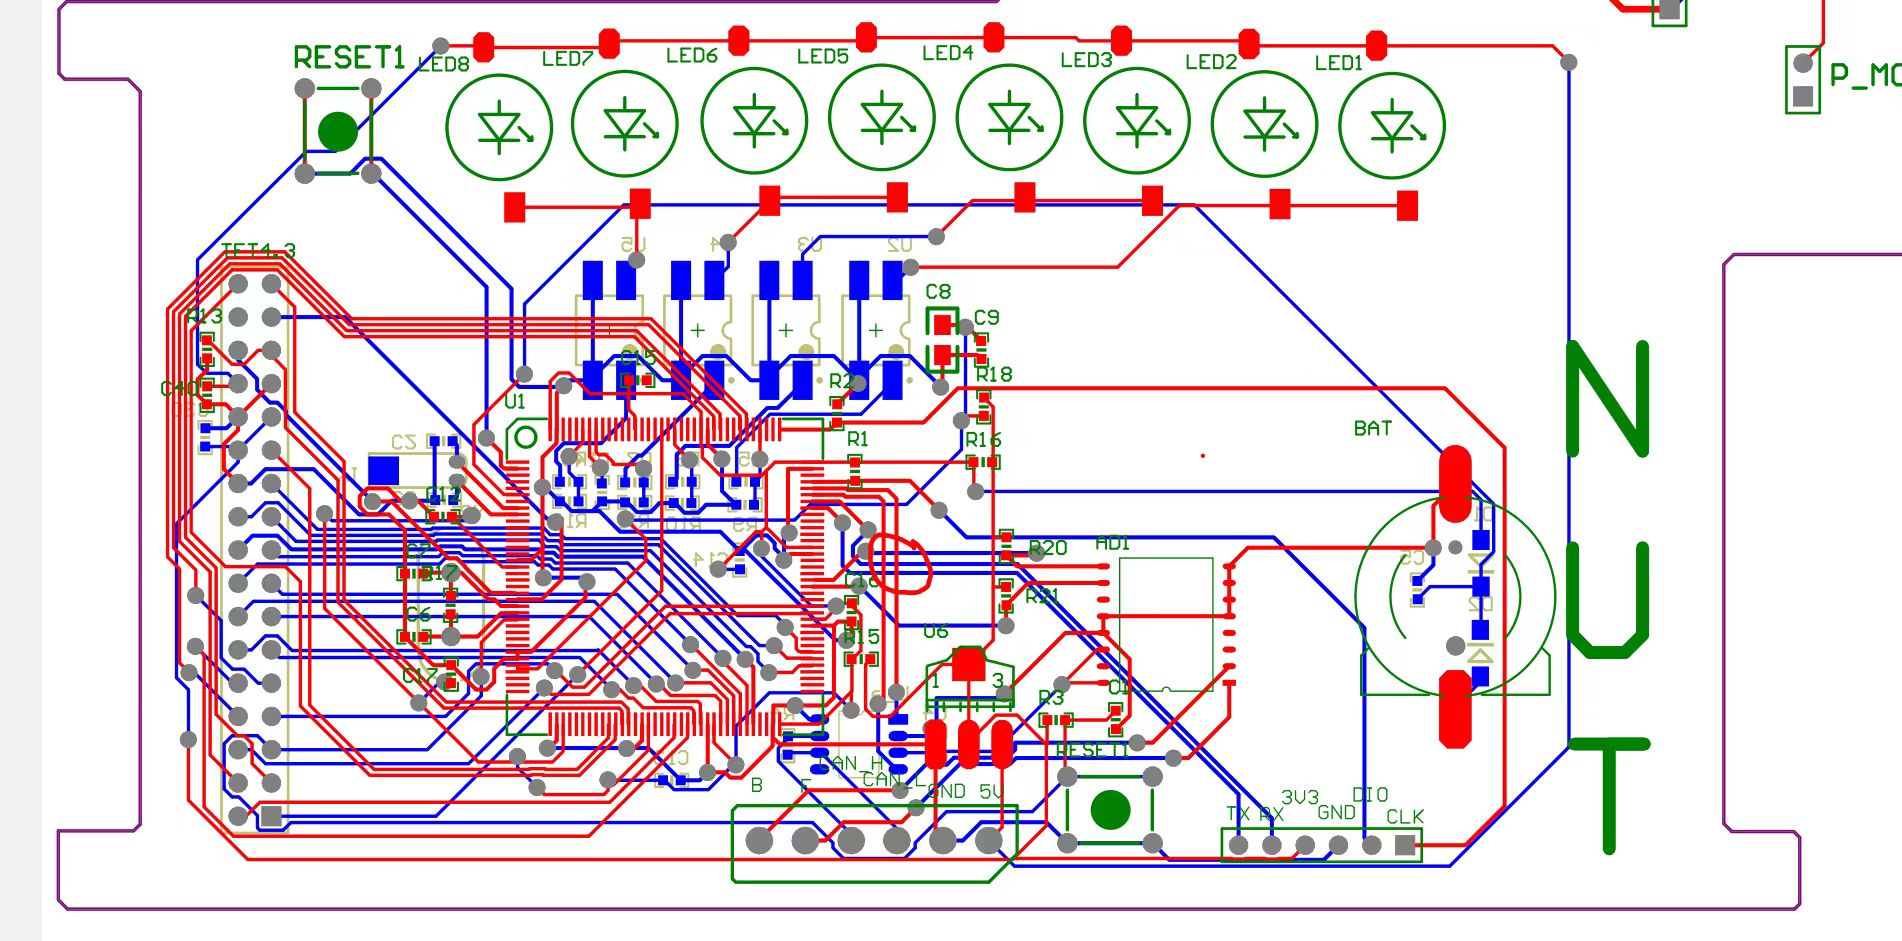Click the LED7 designator text
1902x941 pixels.
[567, 59]
